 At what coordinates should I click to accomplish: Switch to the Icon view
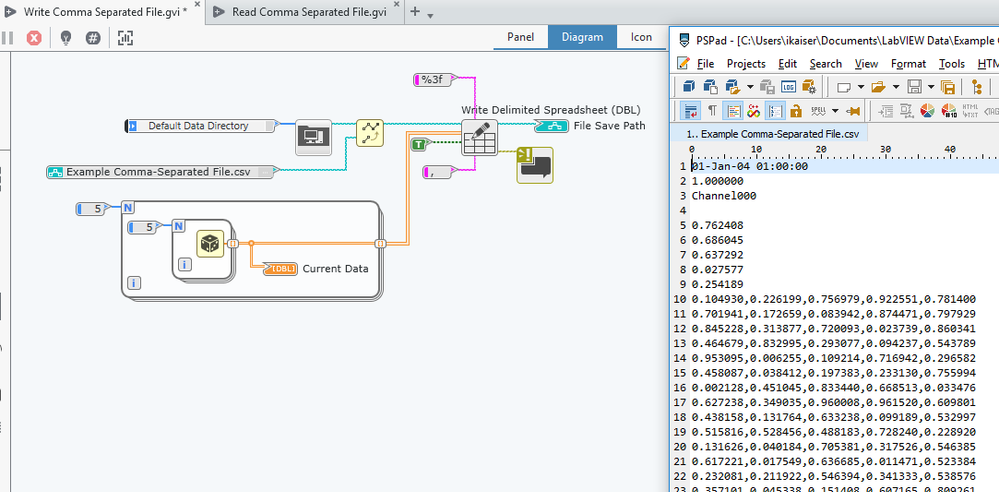pyautogui.click(x=641, y=37)
